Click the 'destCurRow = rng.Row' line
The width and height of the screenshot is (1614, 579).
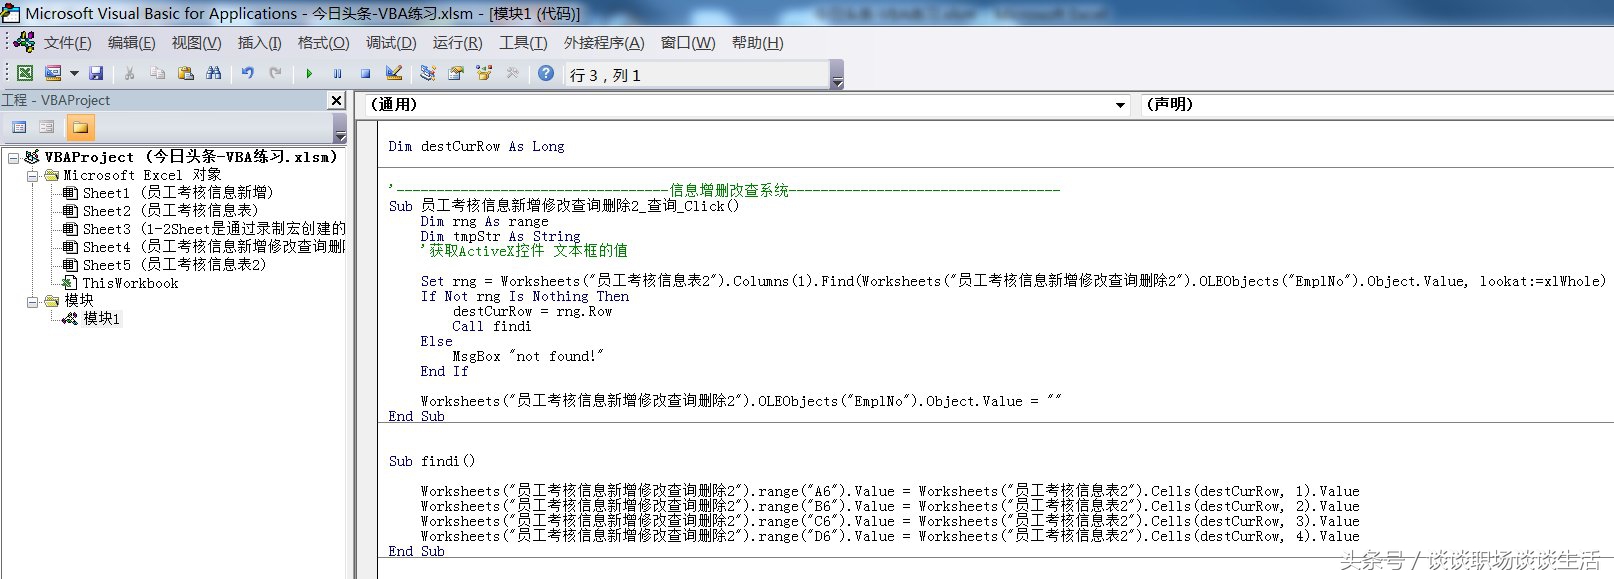(x=532, y=311)
